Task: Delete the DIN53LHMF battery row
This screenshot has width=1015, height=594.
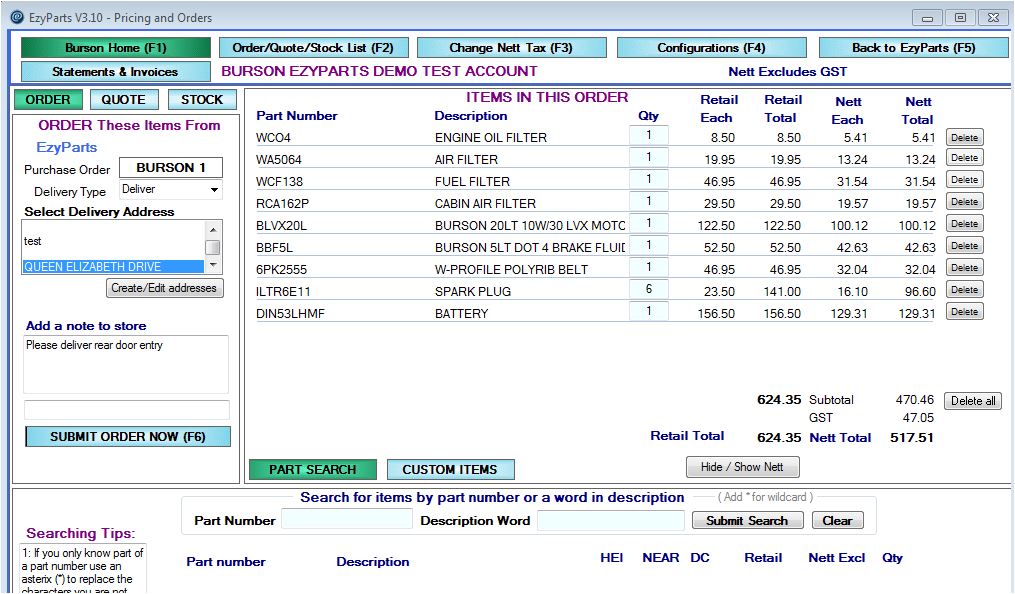Action: point(965,312)
